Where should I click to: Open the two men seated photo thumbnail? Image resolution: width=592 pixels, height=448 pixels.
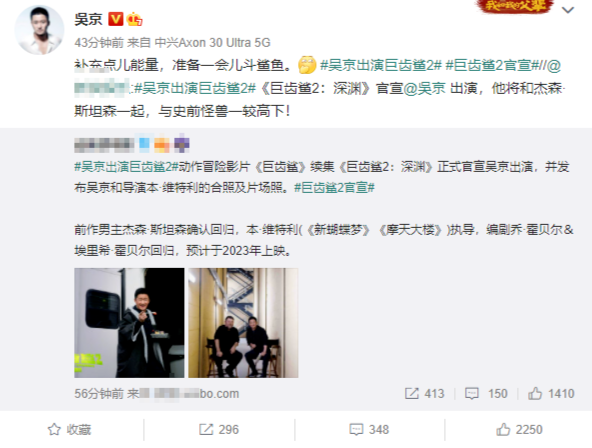pos(243,323)
